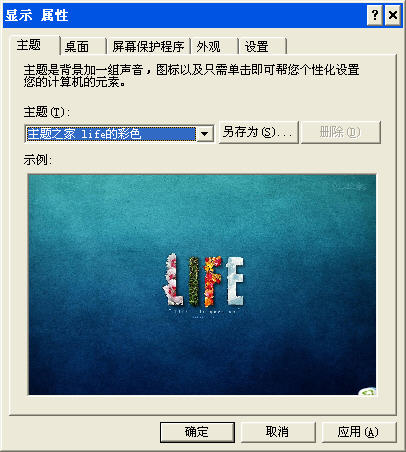Click the LIFE lettering in the preview
The image size is (406, 452).
point(203,280)
